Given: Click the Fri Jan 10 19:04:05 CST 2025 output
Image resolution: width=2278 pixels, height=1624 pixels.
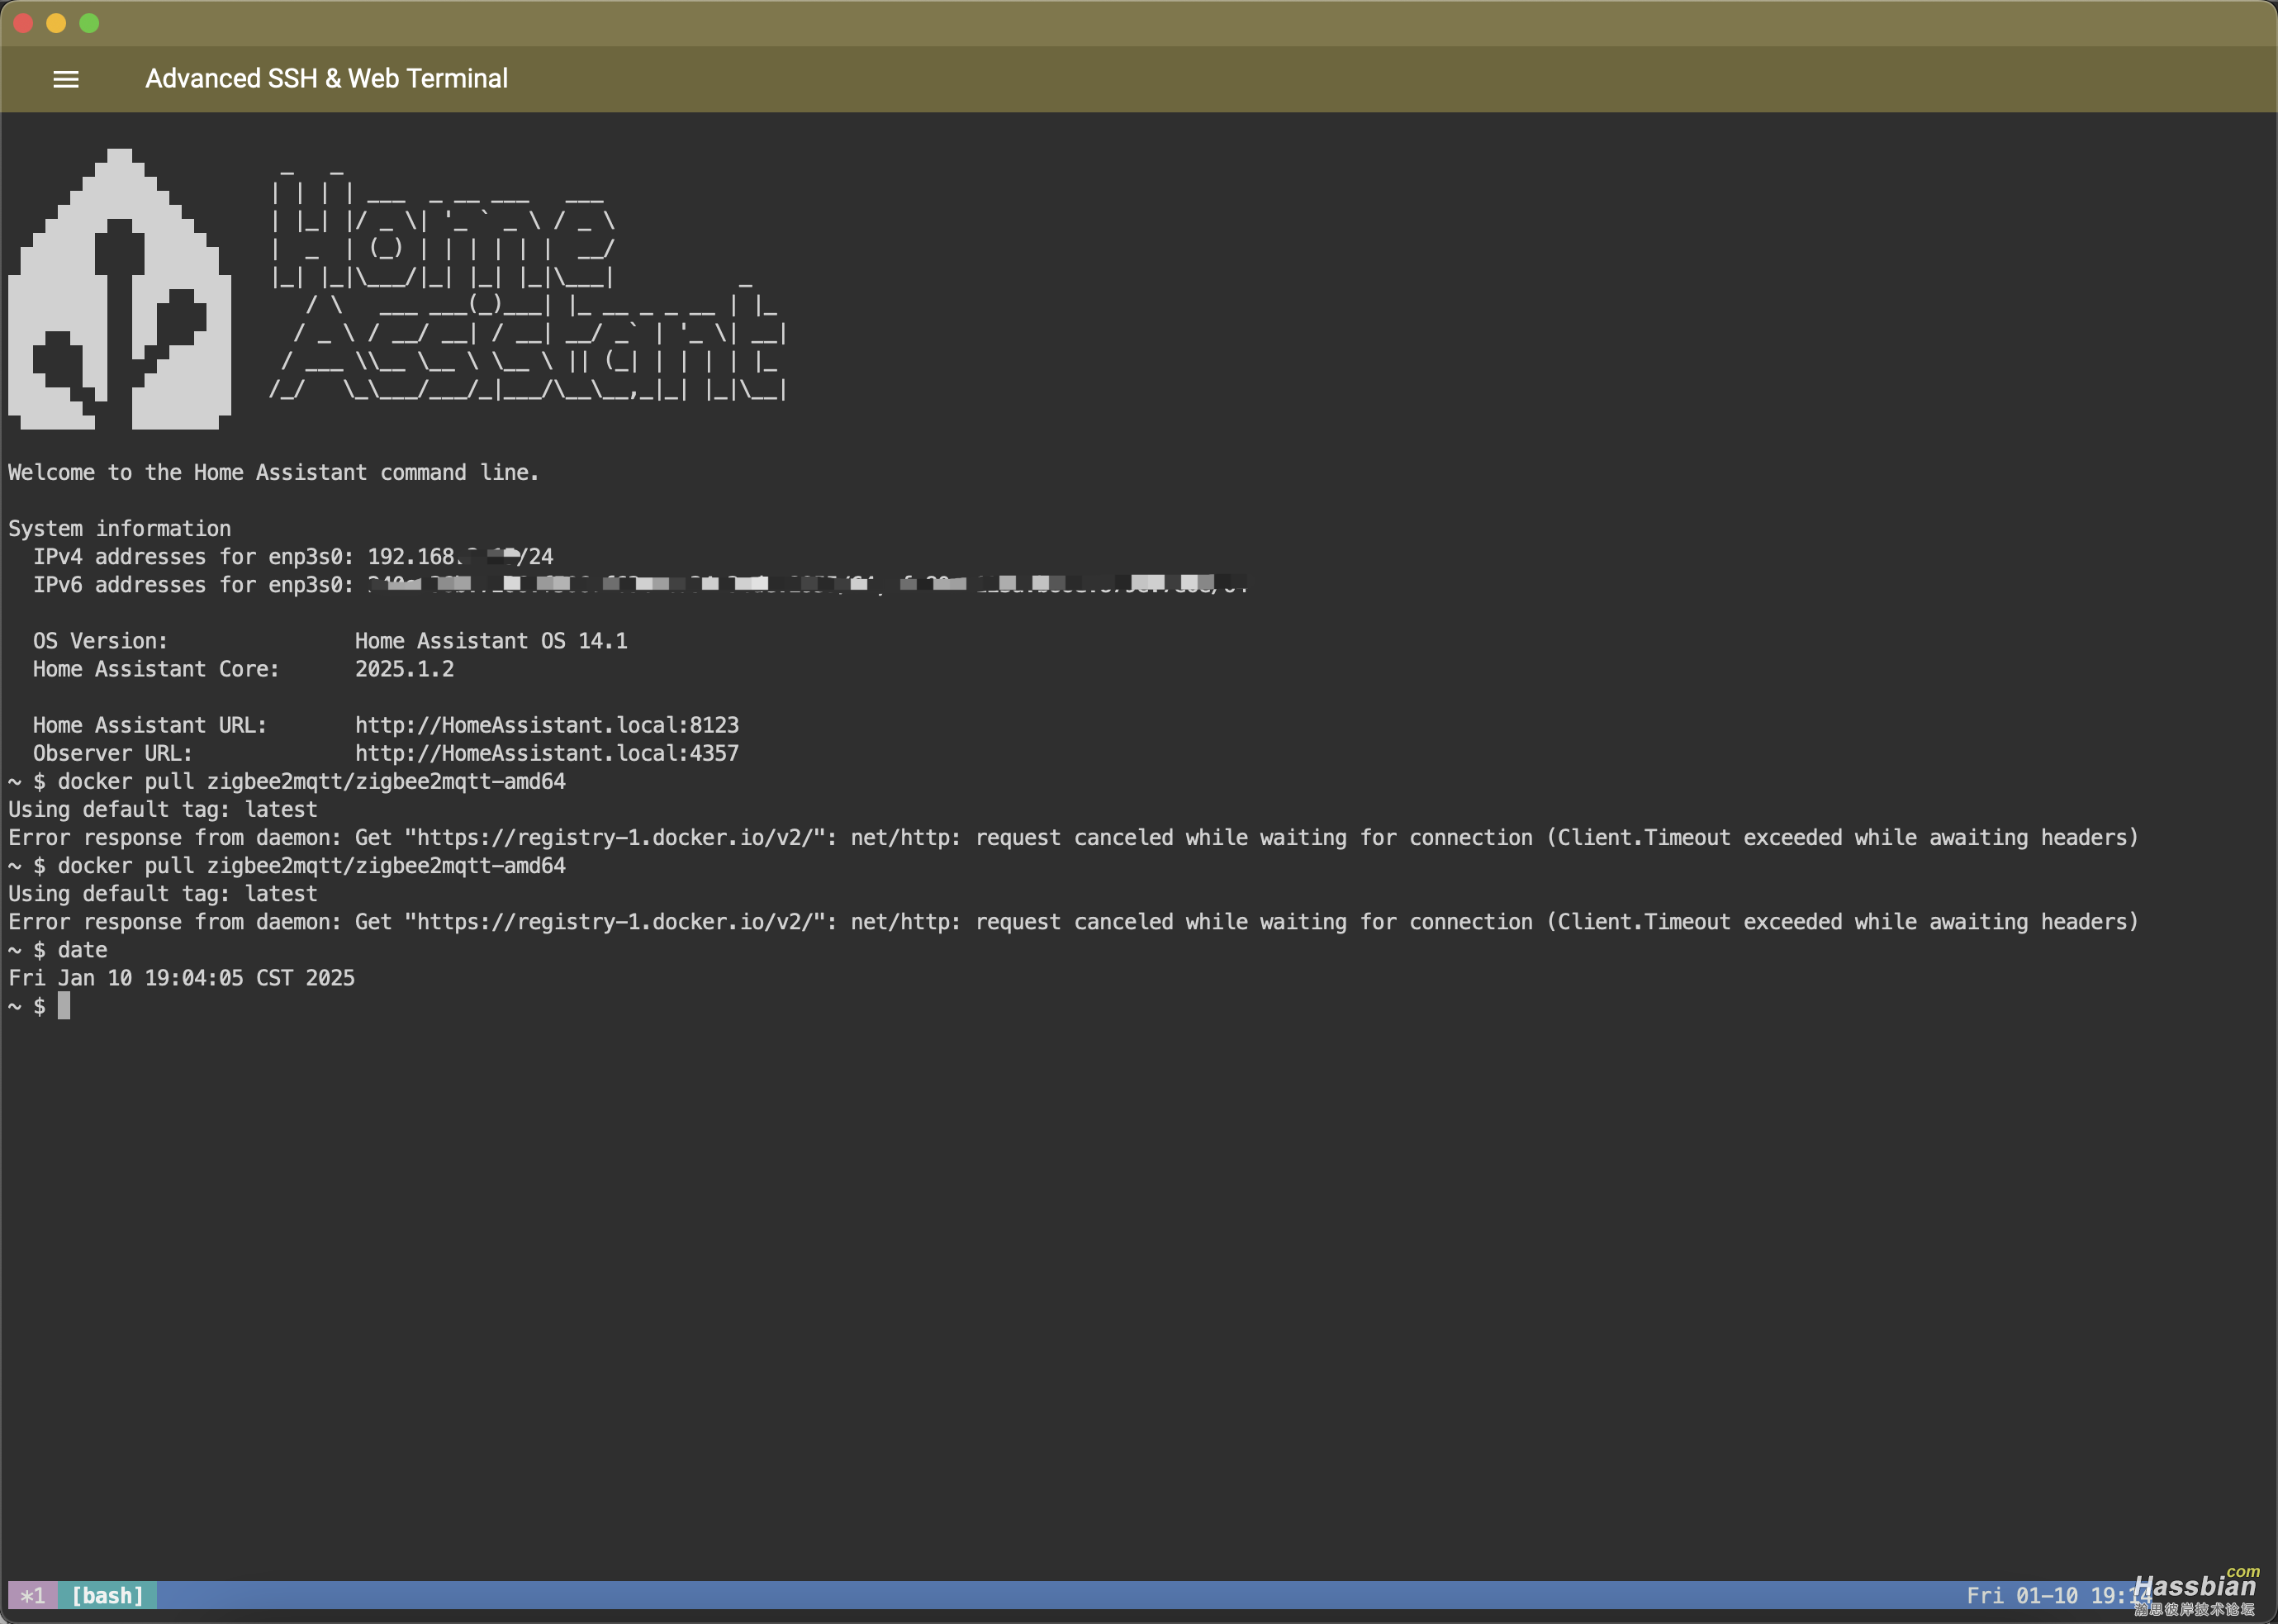Looking at the screenshot, I should [181, 978].
